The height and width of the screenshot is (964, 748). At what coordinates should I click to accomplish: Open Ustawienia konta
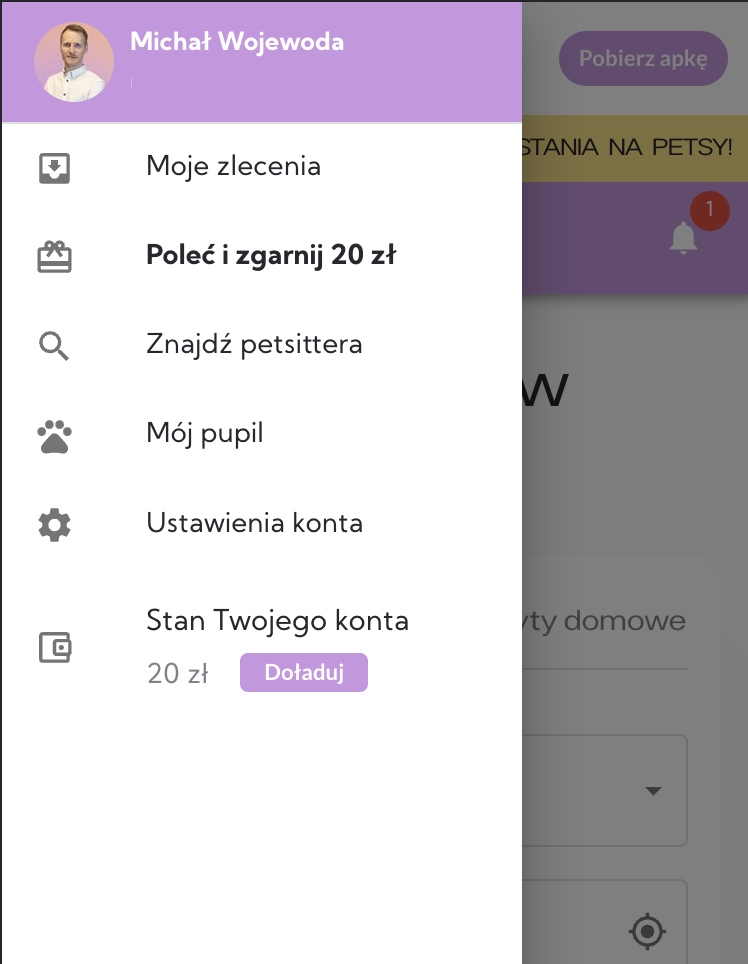coord(254,523)
